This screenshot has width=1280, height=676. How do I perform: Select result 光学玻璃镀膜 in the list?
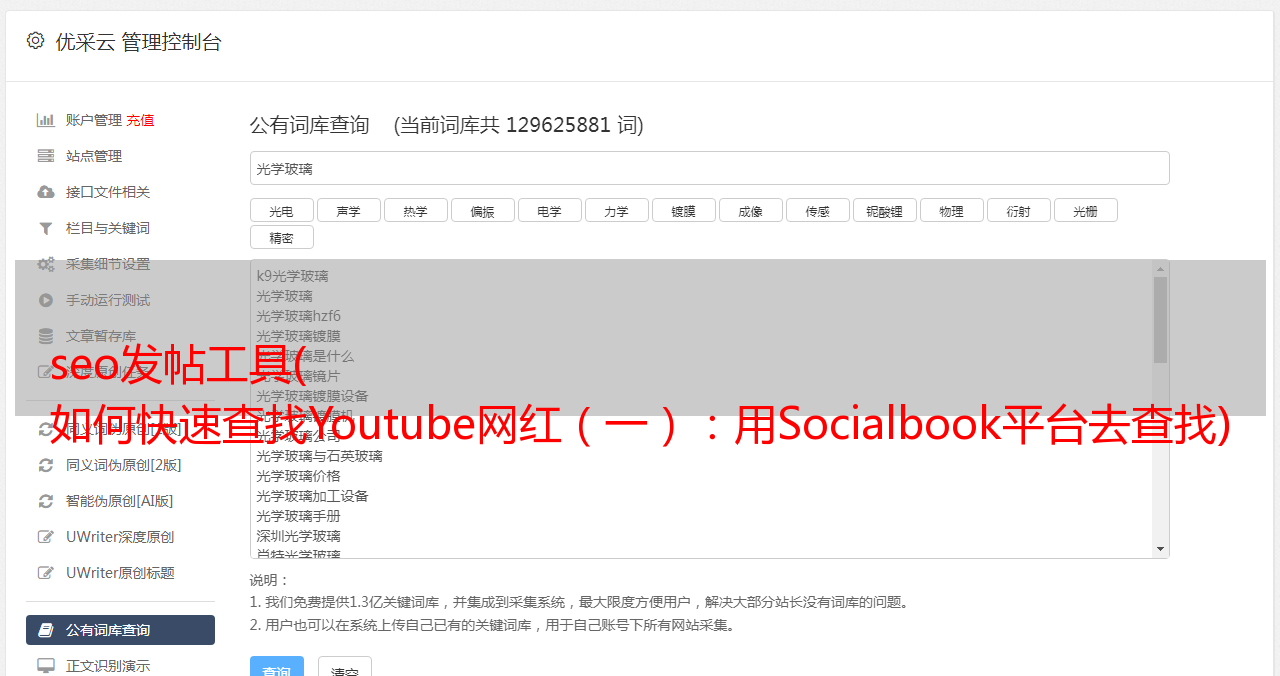pos(298,336)
